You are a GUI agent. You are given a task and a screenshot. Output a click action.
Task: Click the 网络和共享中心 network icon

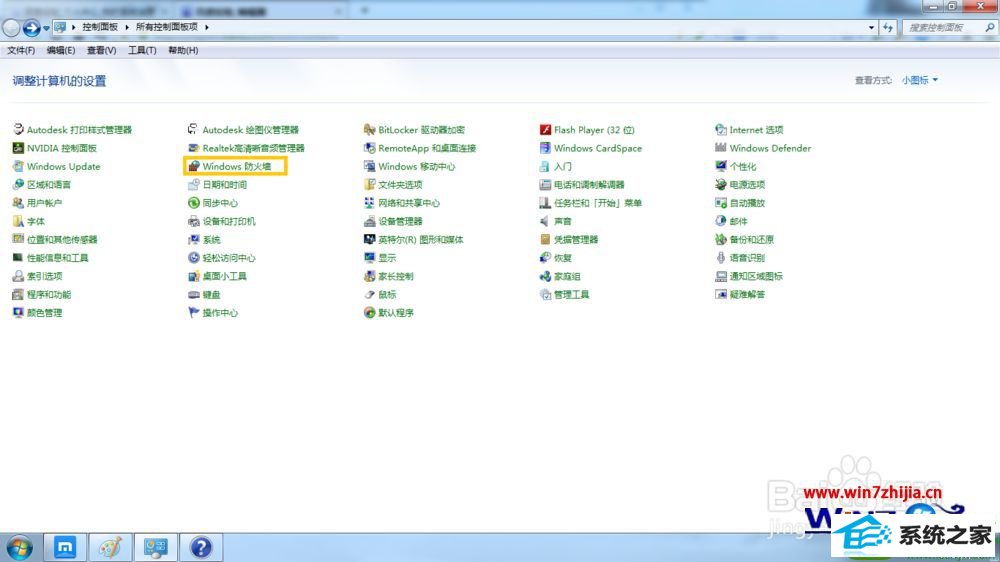click(369, 203)
